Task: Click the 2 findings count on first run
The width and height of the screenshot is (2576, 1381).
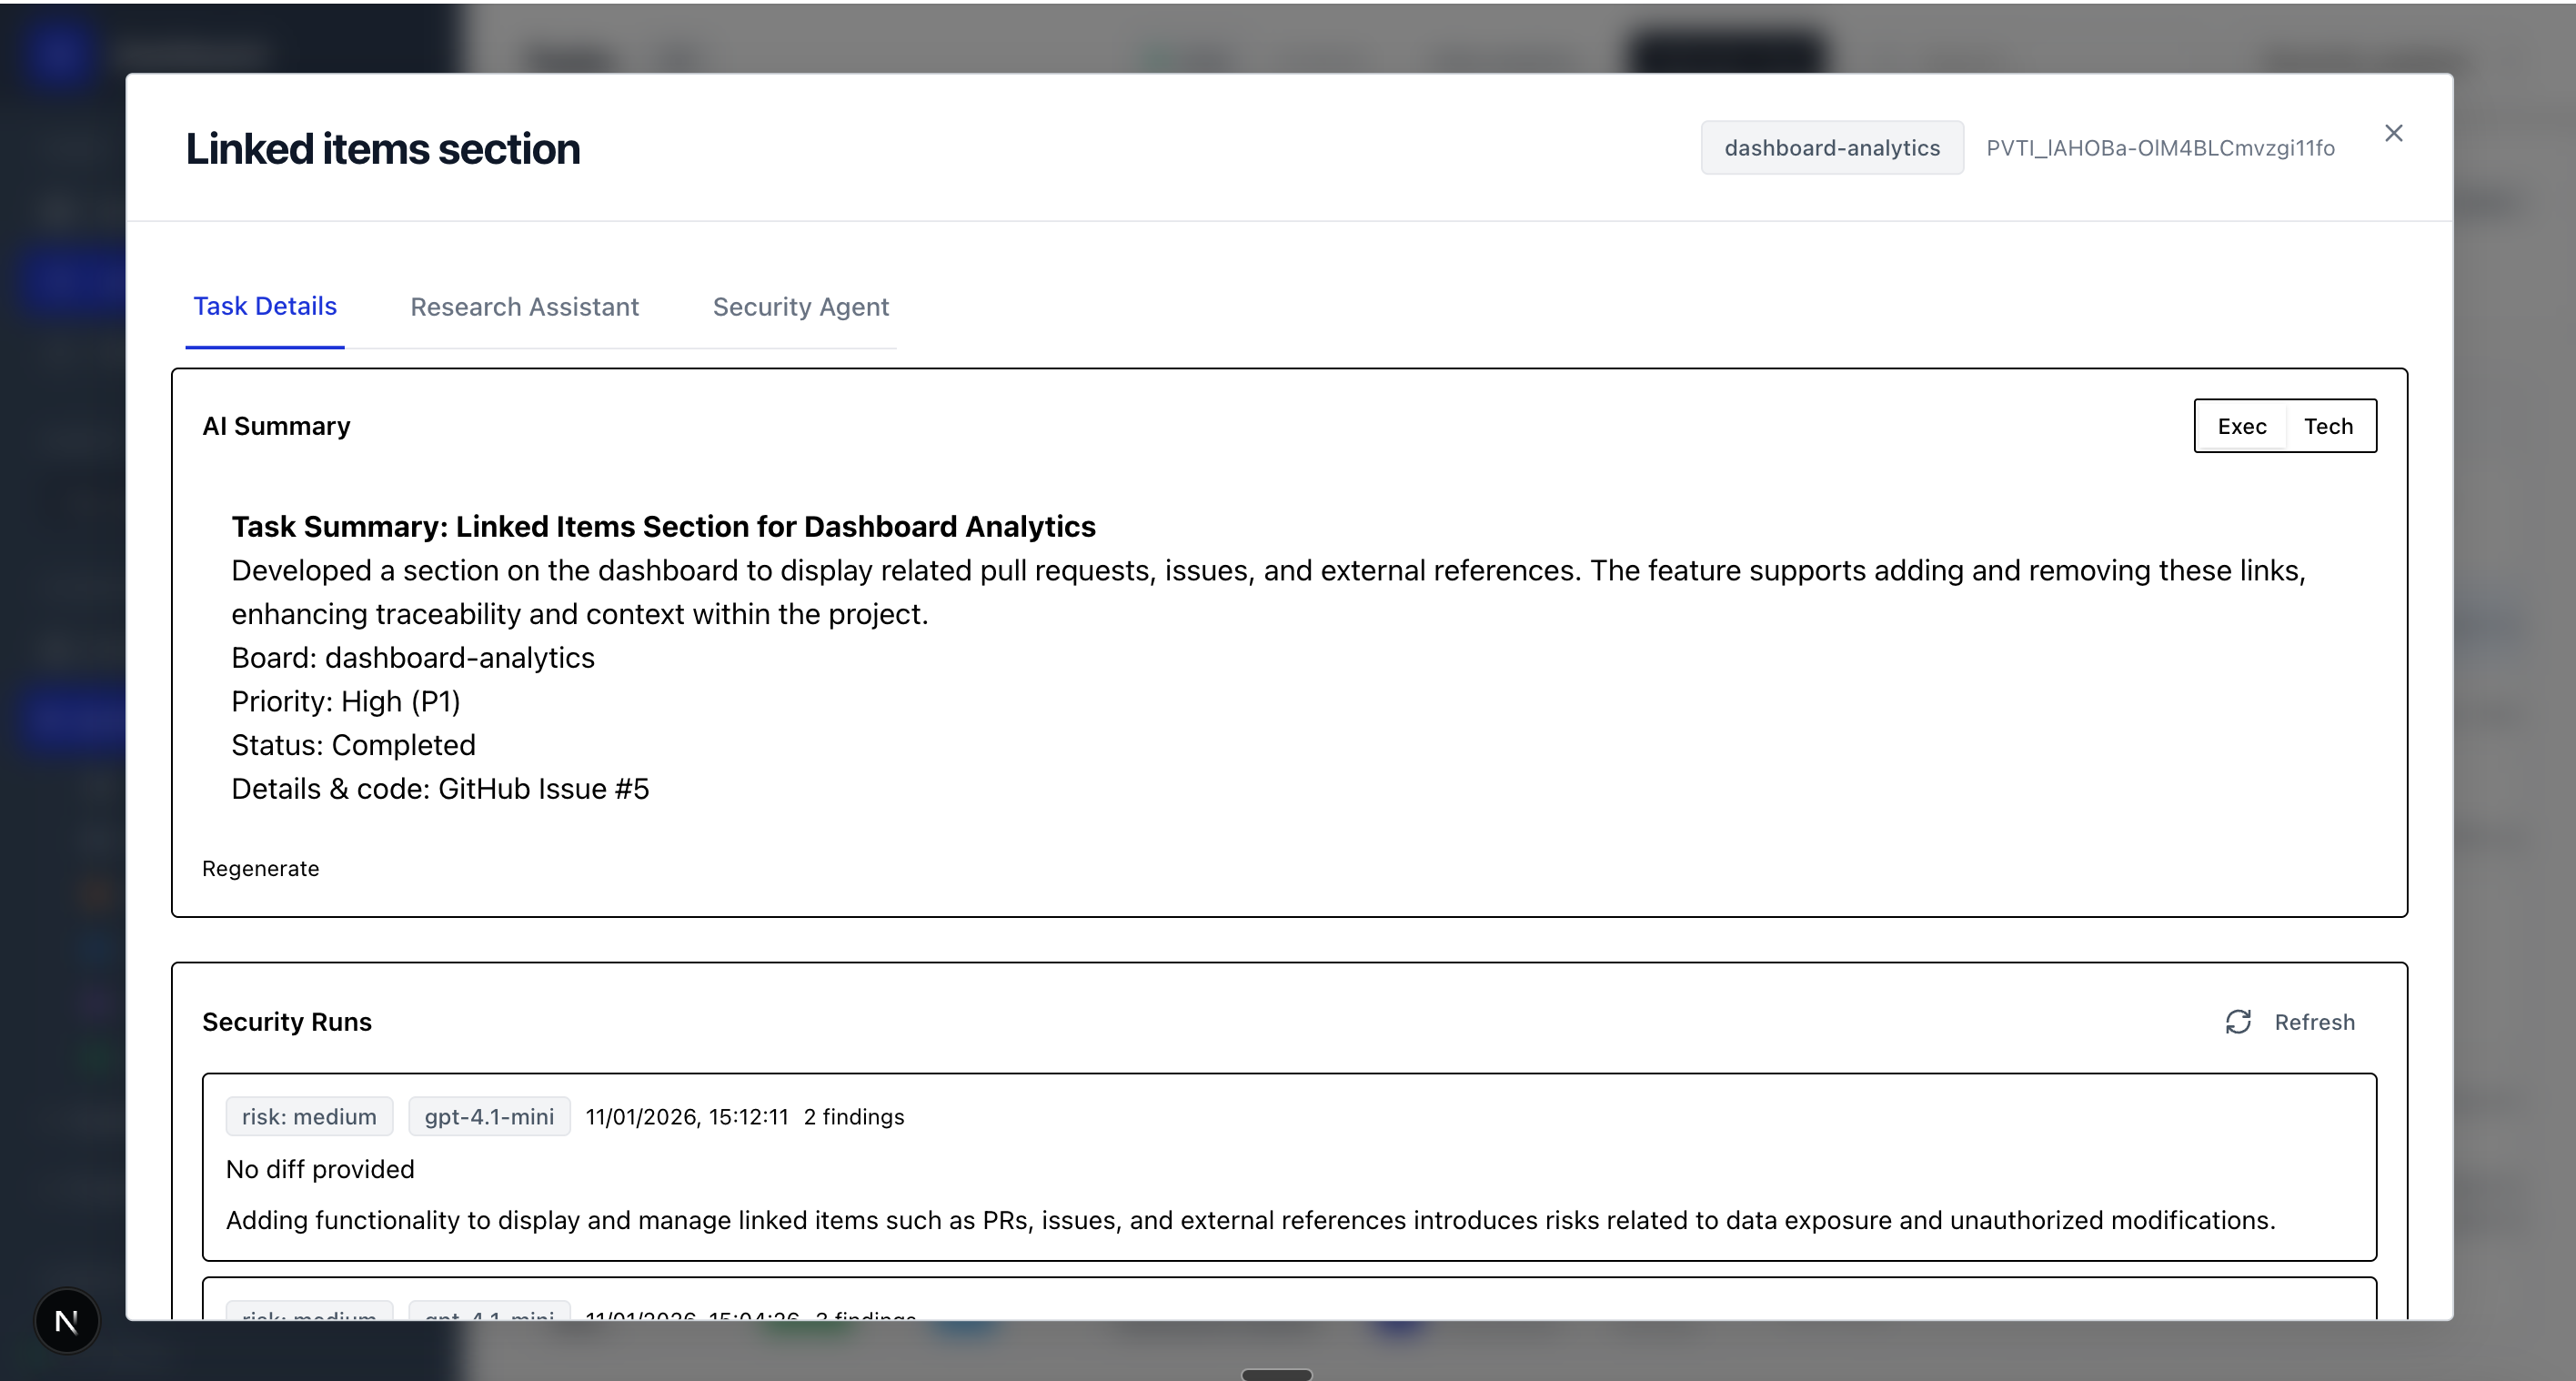Action: point(853,1116)
